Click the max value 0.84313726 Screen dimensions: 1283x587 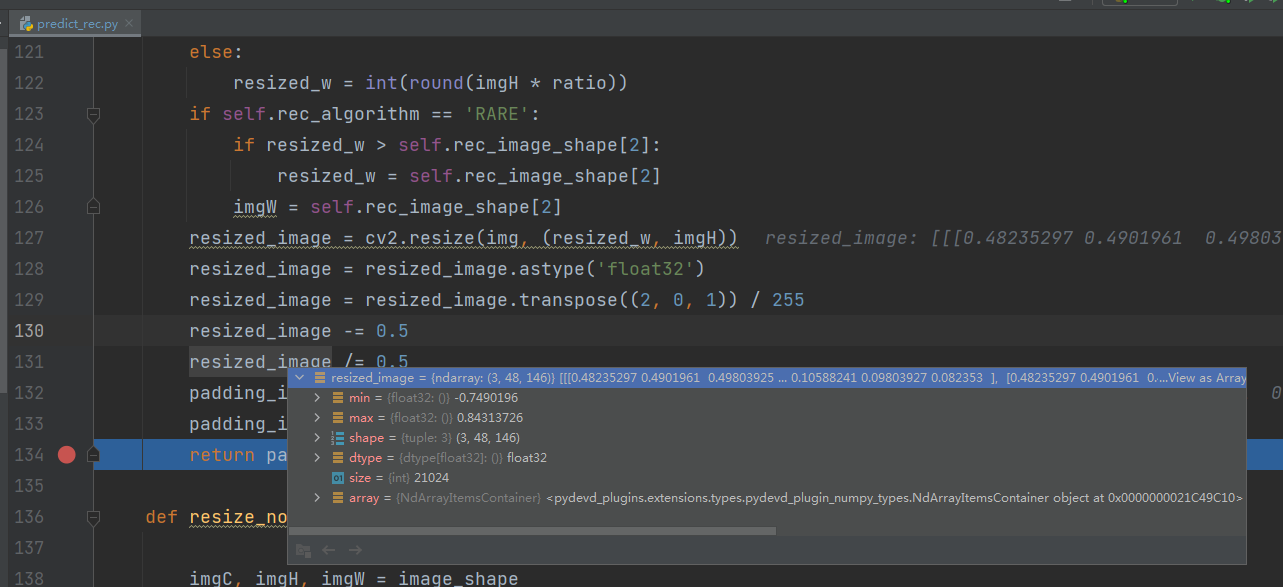[x=490, y=418]
